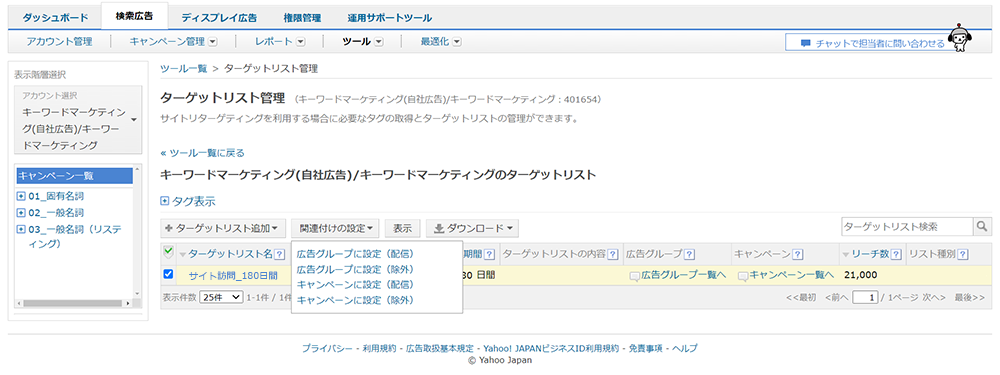The image size is (1000, 375).
Task: Click the magnifier search icon button
Action: pyautogui.click(x=982, y=226)
